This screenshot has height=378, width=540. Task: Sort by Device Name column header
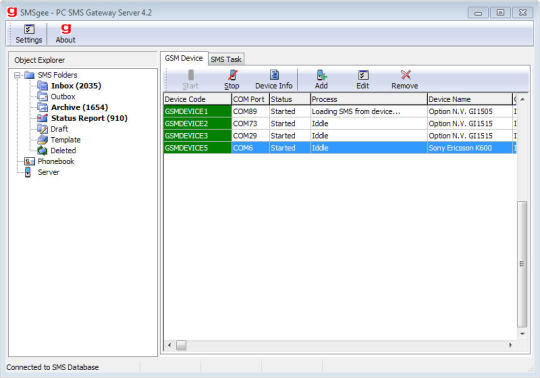pos(470,99)
